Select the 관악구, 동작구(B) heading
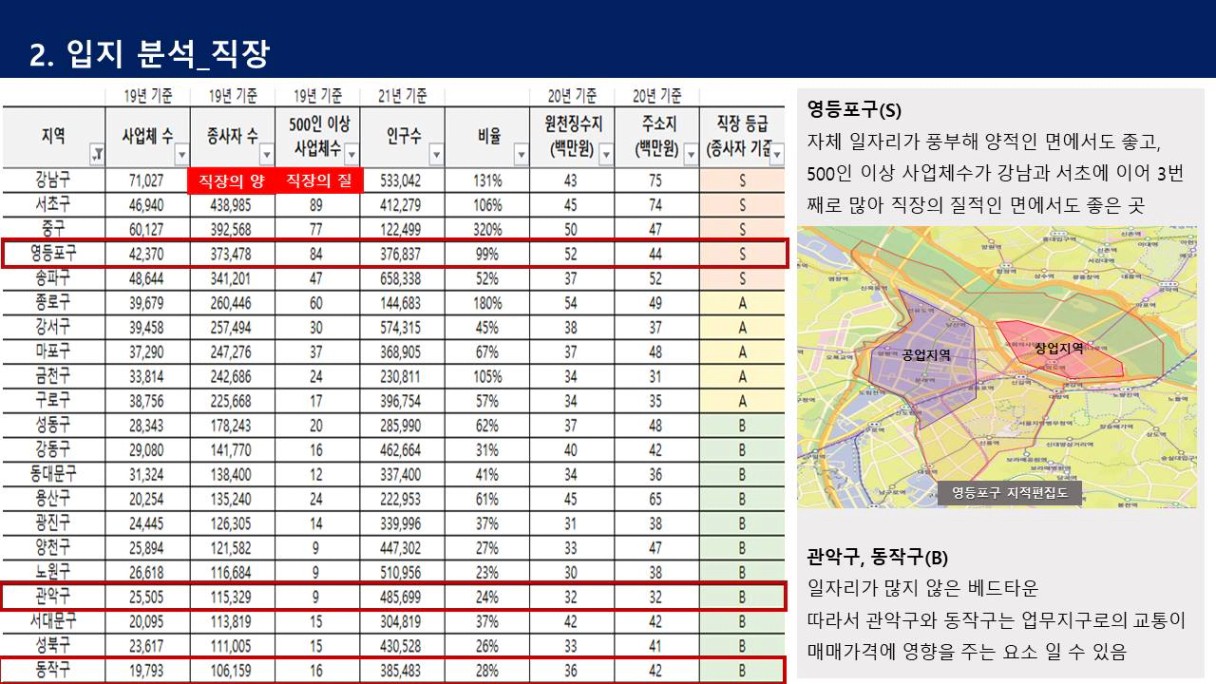The image size is (1216, 684). (x=877, y=557)
